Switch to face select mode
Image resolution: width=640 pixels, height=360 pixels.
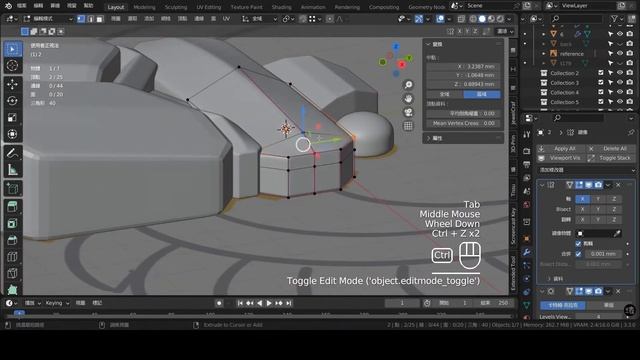coord(100,19)
